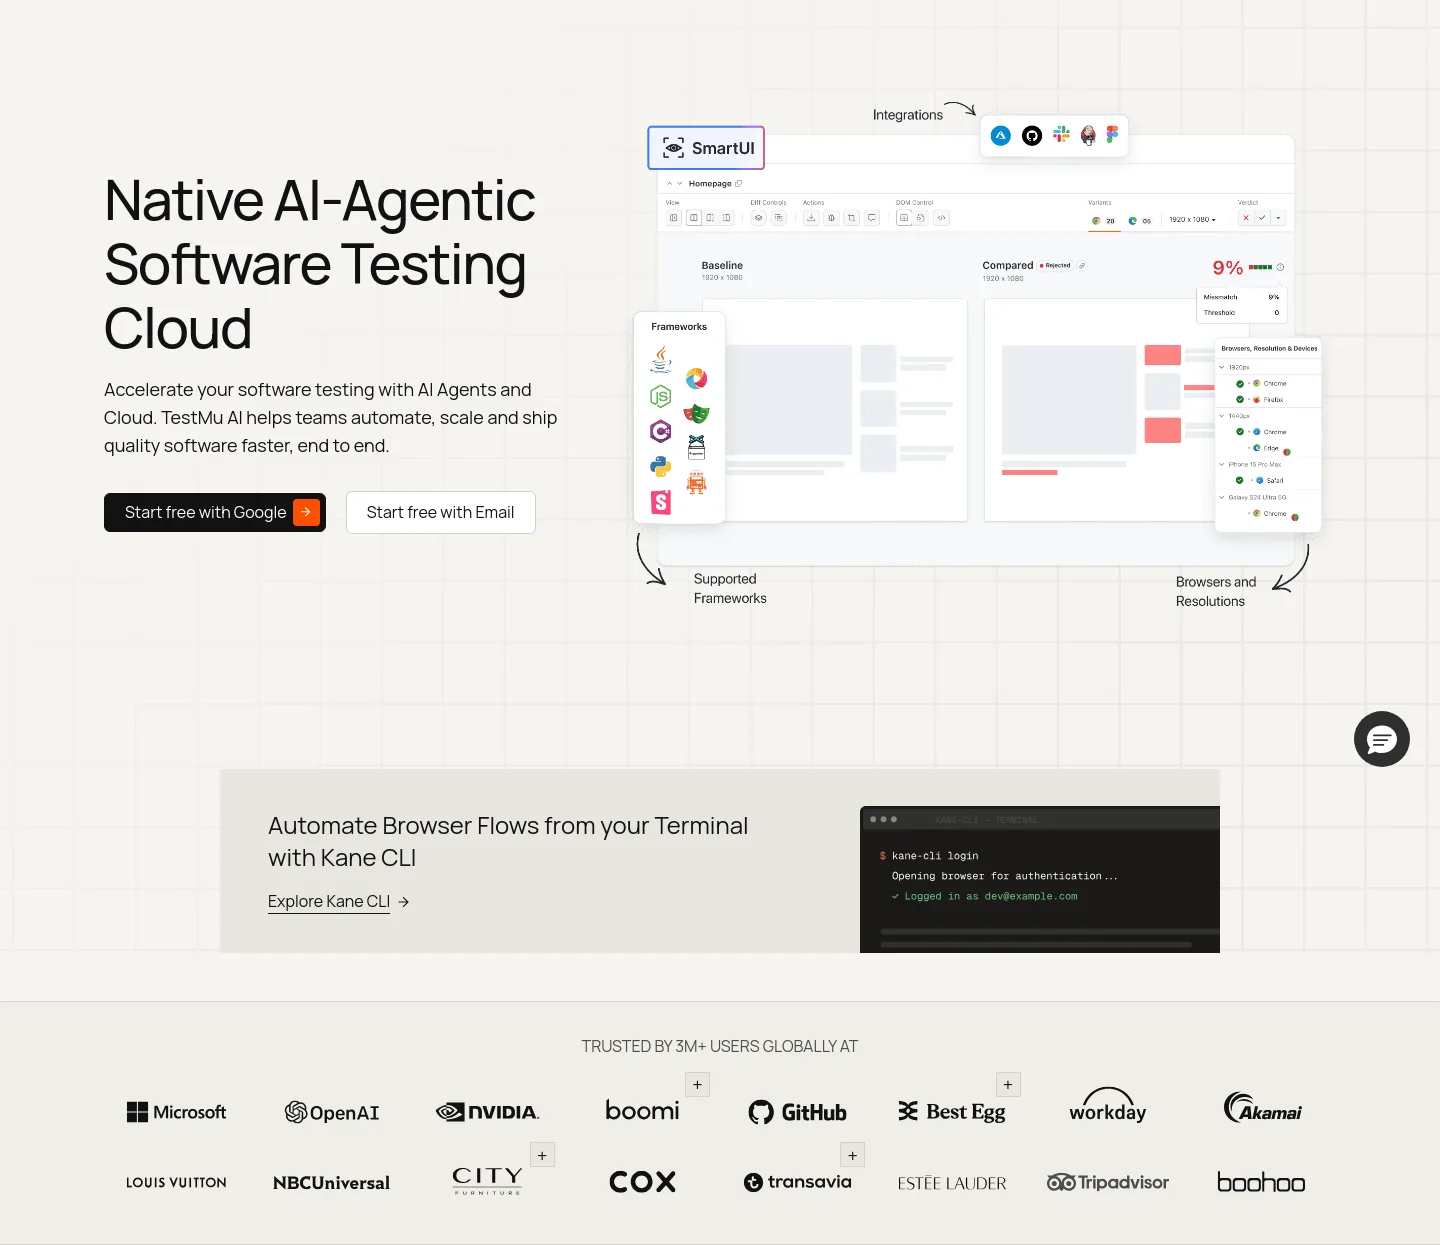Open the Explore Kane CLI link

(x=338, y=901)
